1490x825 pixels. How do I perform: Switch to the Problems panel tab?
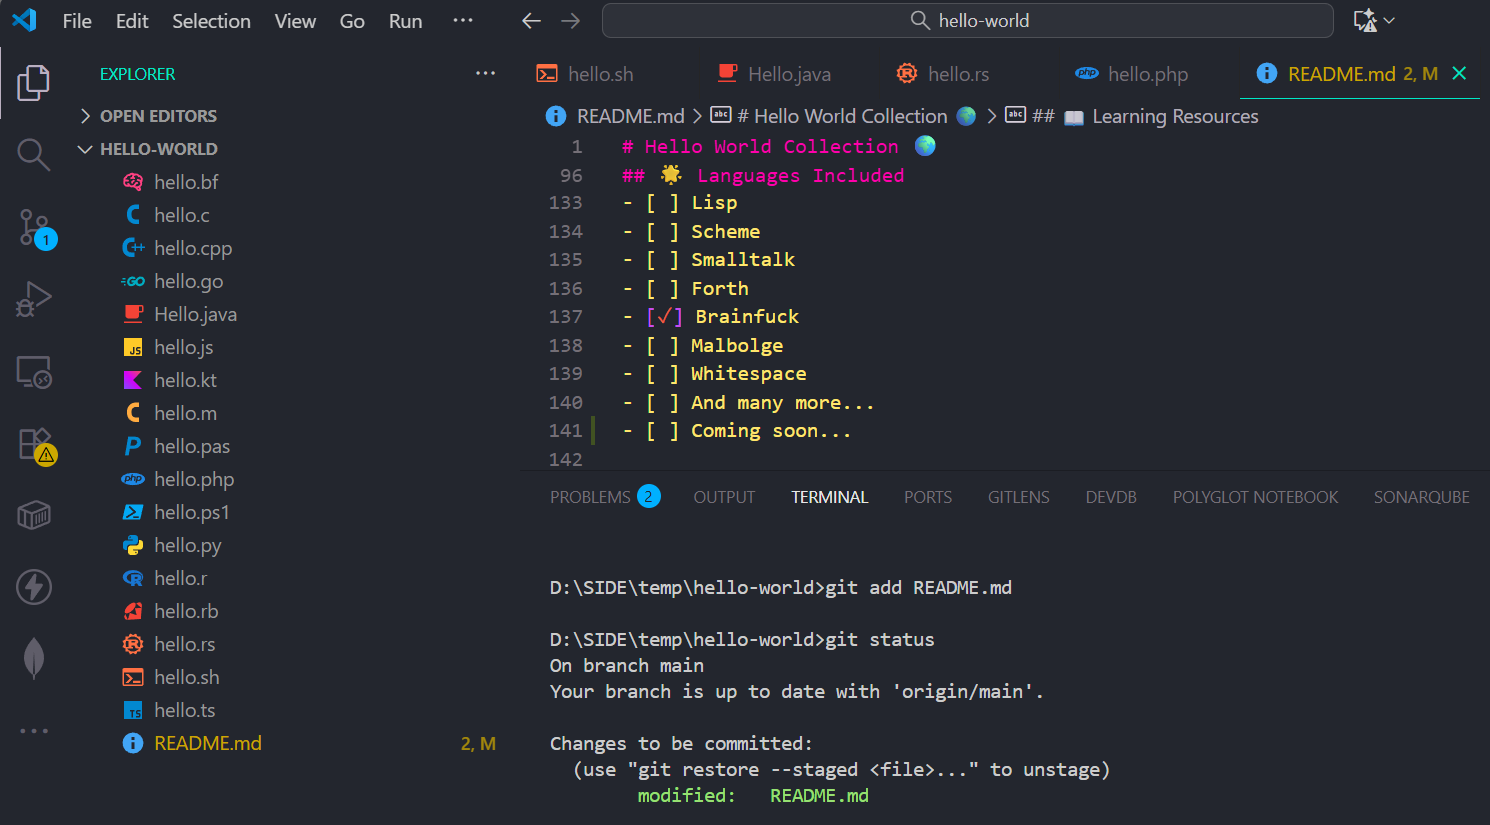590,497
